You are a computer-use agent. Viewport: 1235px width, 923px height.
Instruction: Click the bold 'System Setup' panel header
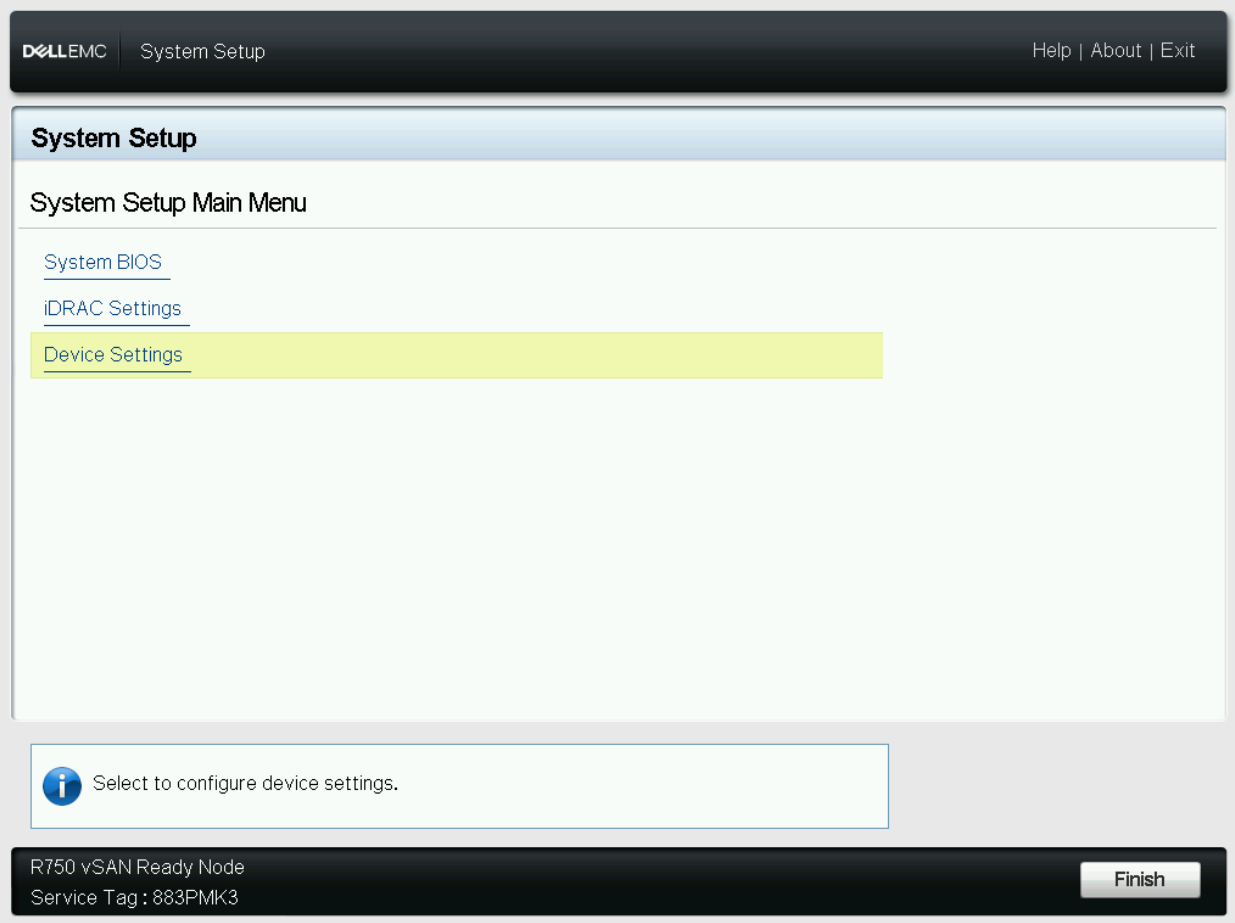pos(114,138)
